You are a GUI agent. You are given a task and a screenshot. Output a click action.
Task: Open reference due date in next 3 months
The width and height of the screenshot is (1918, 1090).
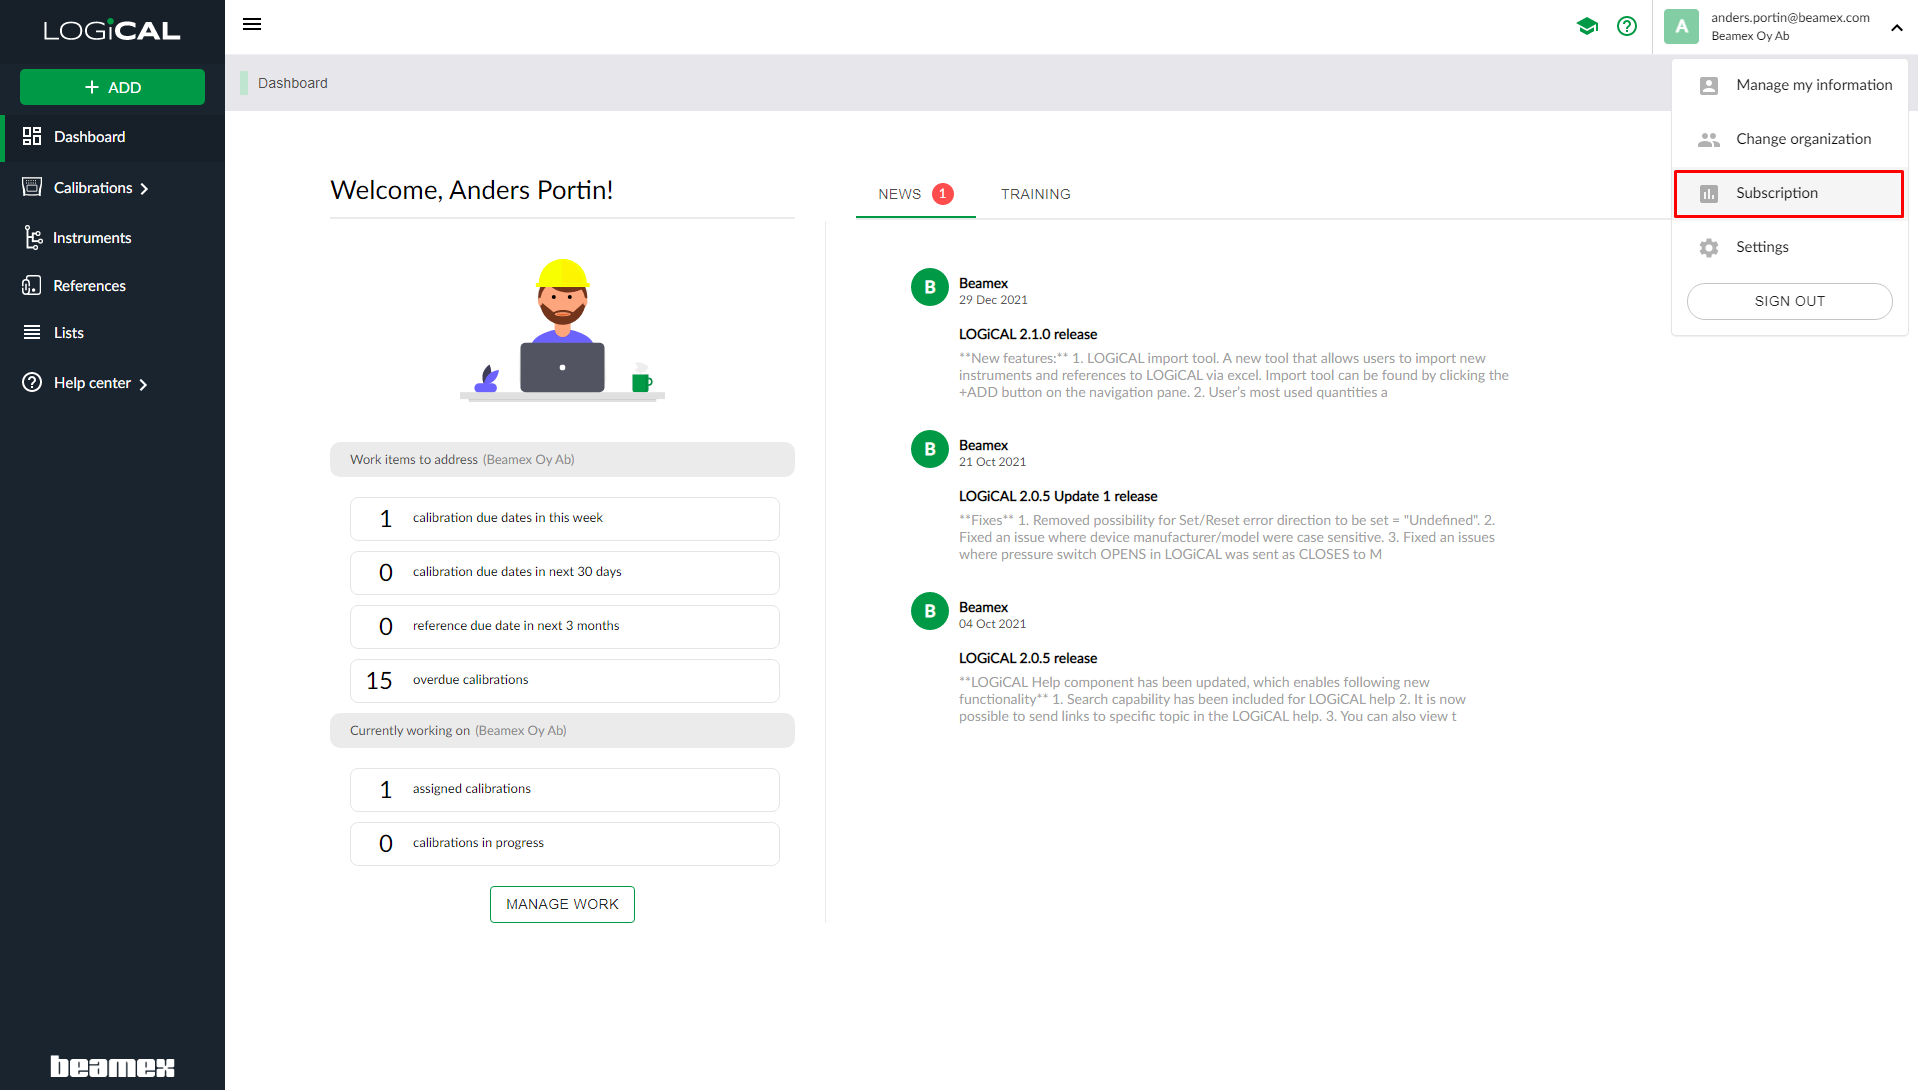click(x=564, y=626)
